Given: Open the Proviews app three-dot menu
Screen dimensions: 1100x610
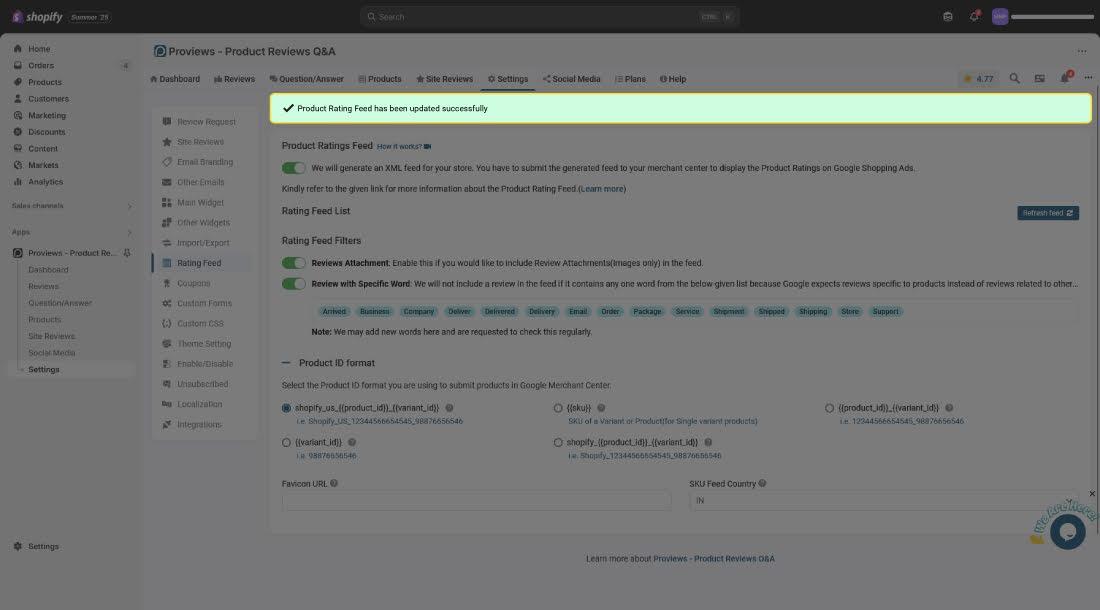Looking at the screenshot, I should tap(1081, 51).
